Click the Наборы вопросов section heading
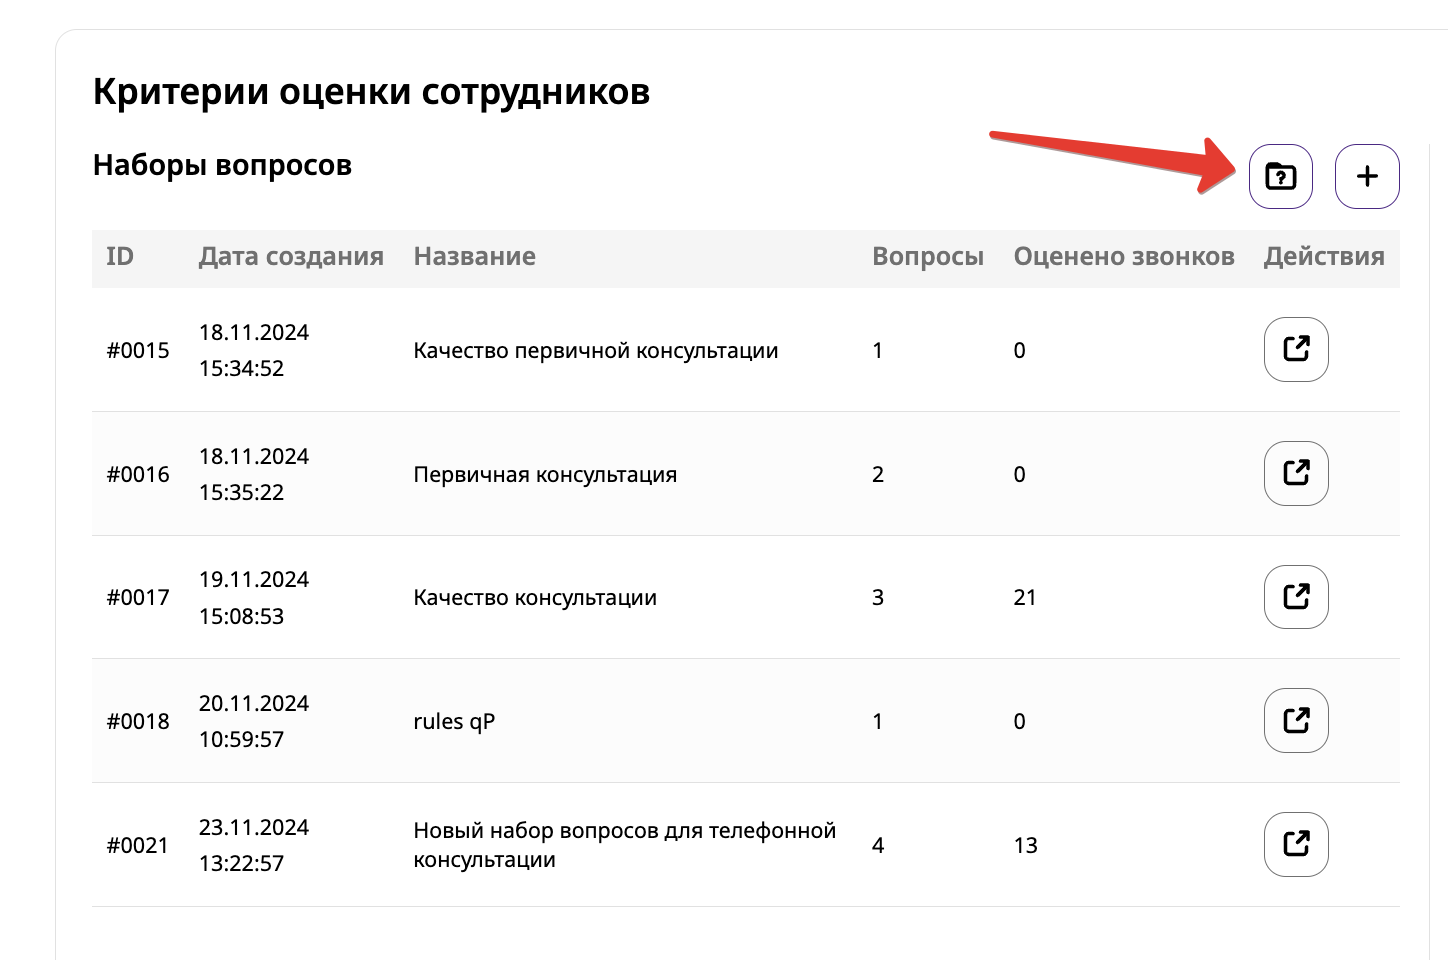Image resolution: width=1448 pixels, height=960 pixels. 222,165
